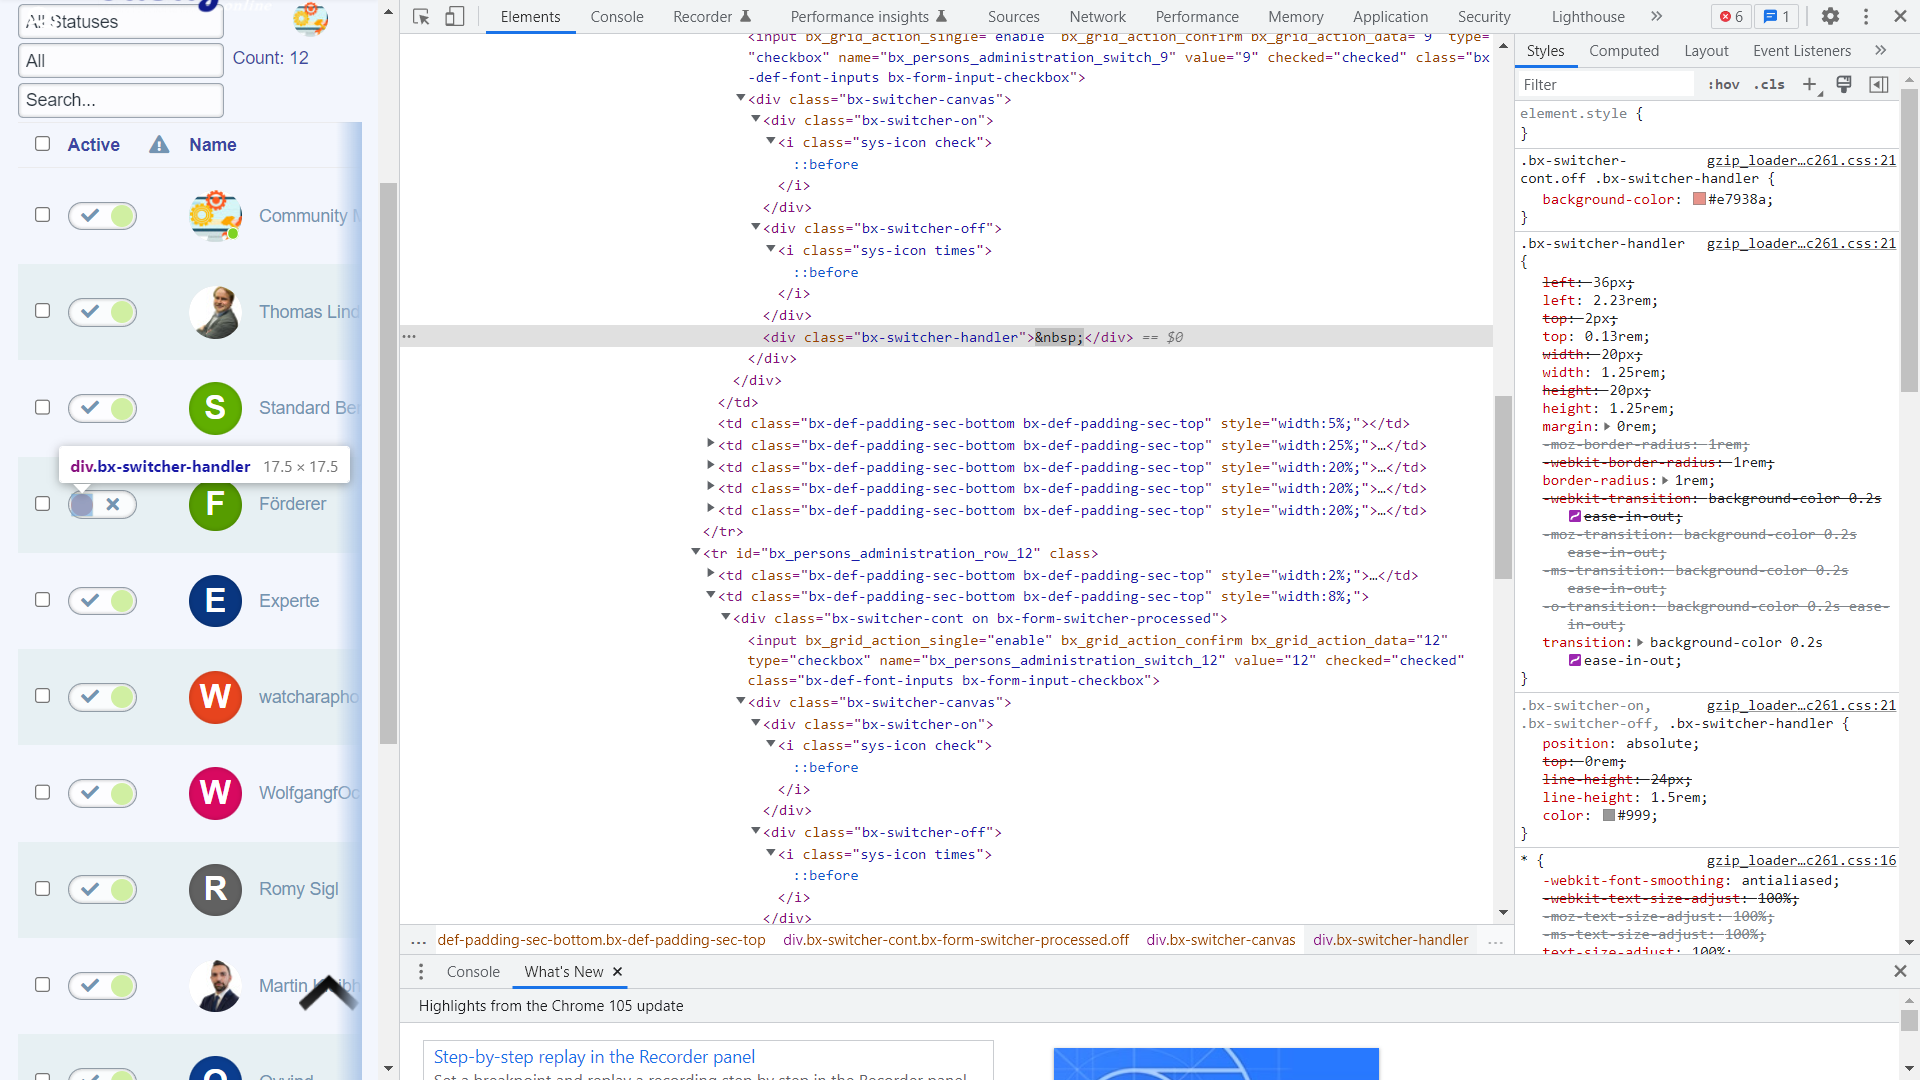1920x1080 pixels.
Task: Toggle computed styles sidebar icon
Action: click(1879, 85)
